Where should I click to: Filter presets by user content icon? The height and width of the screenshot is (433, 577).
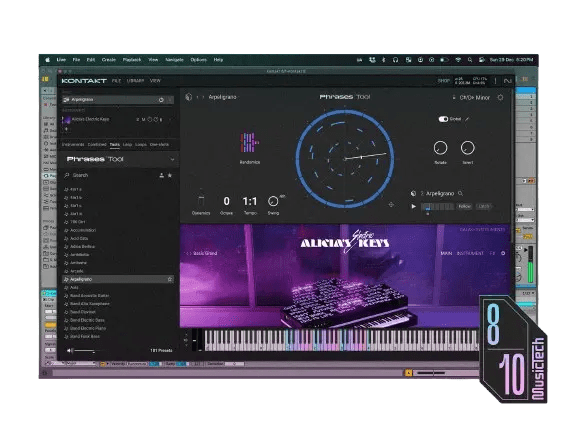(162, 175)
